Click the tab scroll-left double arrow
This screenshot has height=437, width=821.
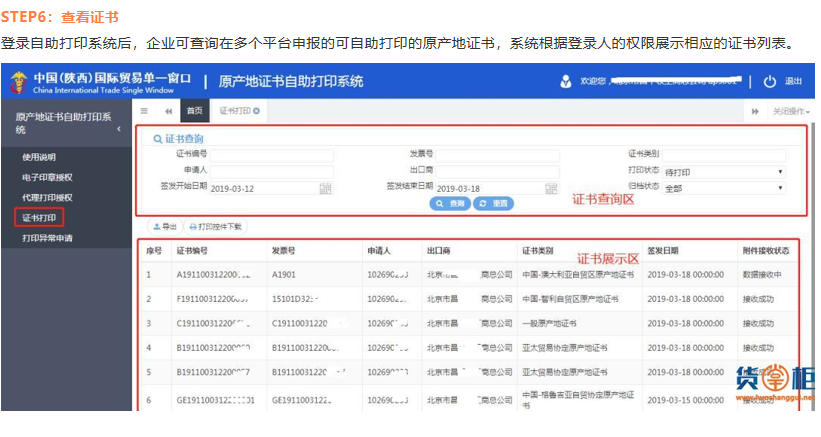point(167,110)
